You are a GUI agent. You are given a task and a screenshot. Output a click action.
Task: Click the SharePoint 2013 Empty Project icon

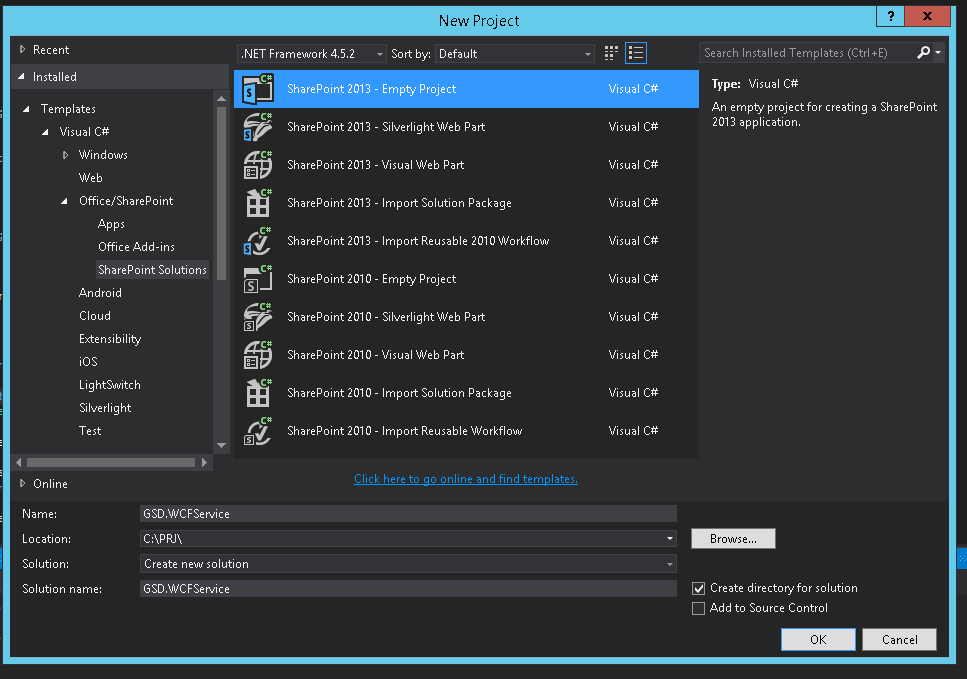click(x=258, y=89)
